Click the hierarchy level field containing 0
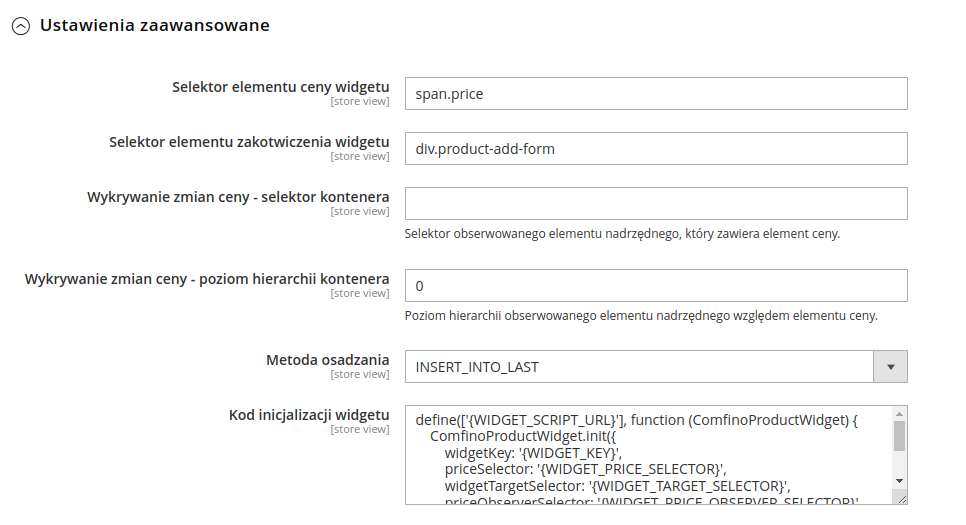Image resolution: width=966 pixels, height=525 pixels. click(655, 286)
